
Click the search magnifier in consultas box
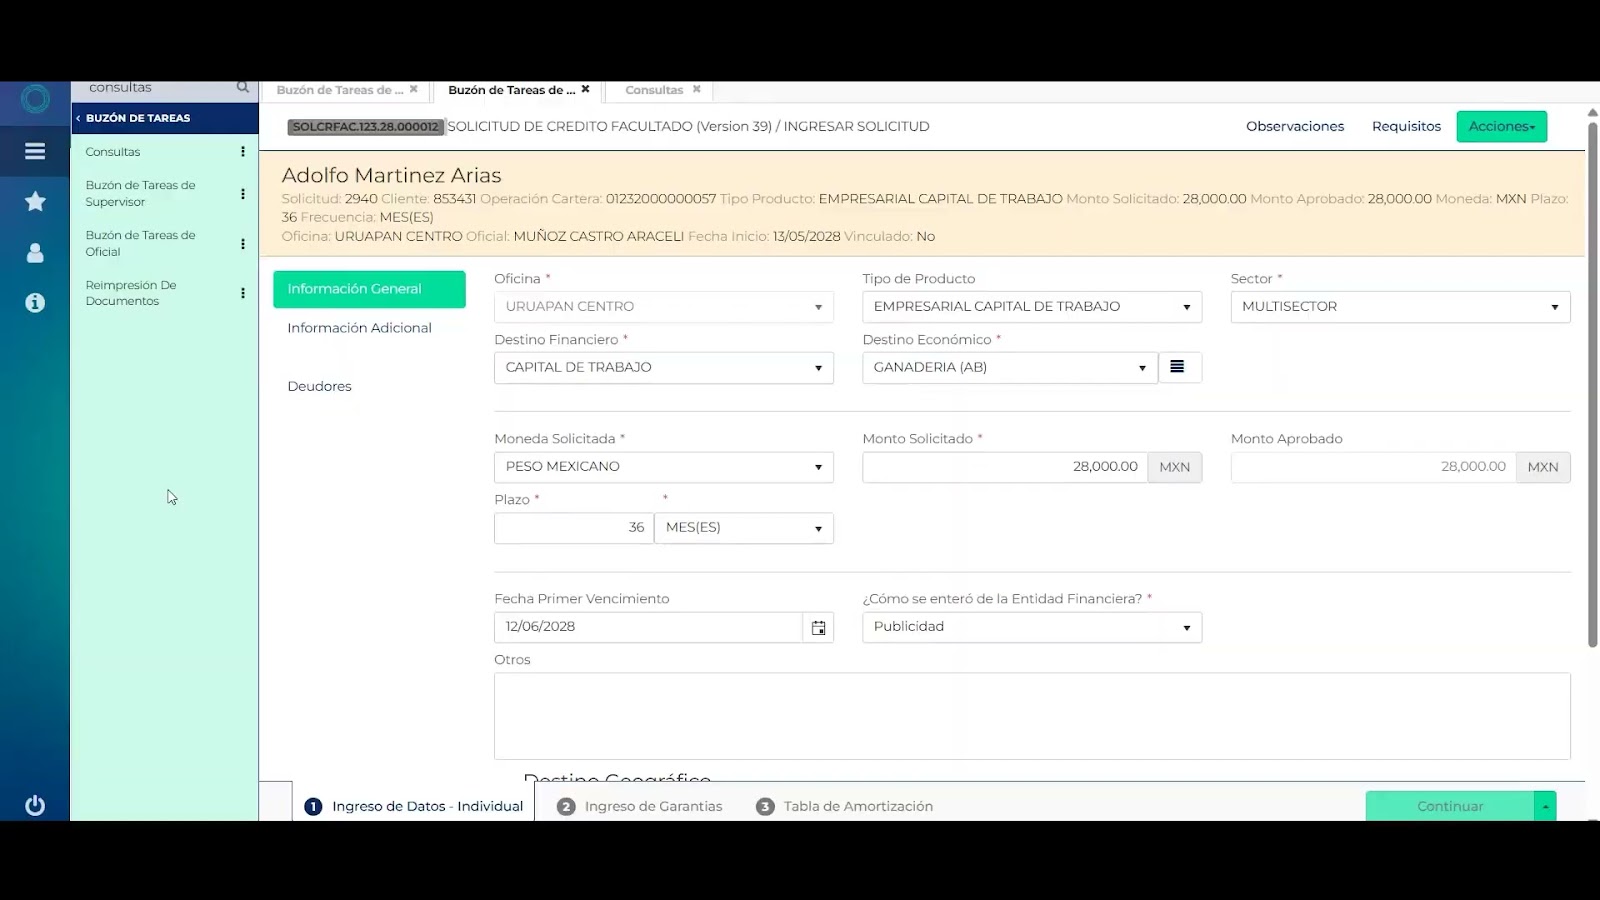[x=242, y=87]
